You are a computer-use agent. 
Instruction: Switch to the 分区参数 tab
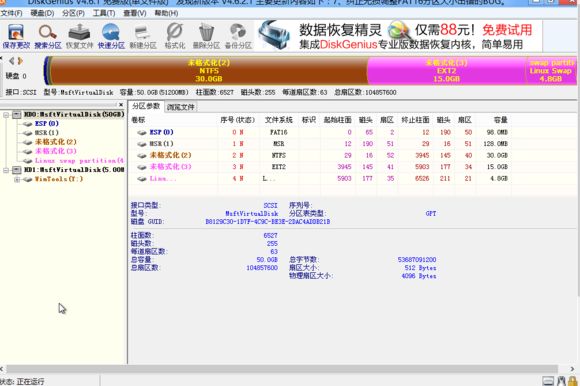(146, 106)
